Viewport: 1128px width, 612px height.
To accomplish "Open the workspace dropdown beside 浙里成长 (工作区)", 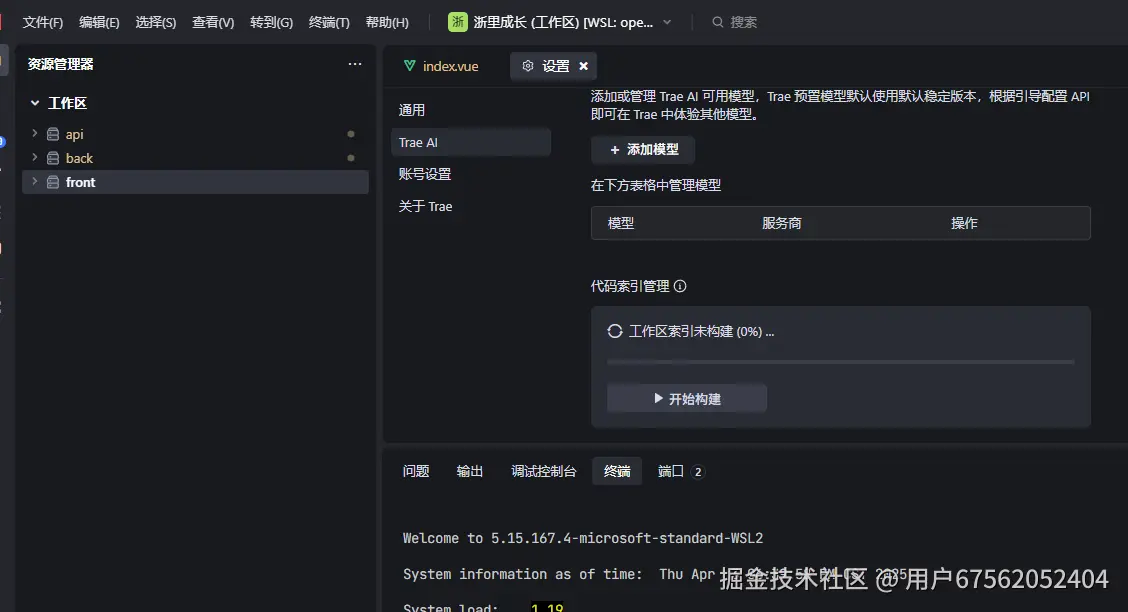I will point(666,21).
